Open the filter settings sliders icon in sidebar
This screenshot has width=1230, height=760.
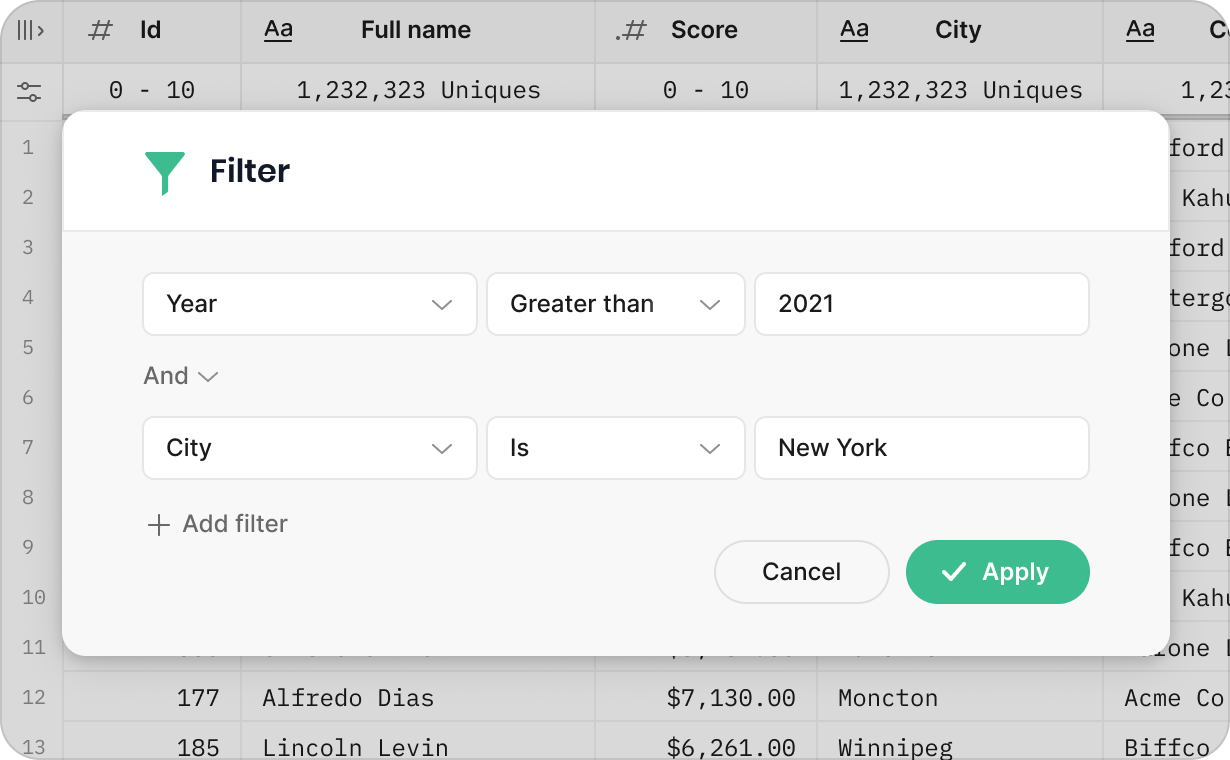pyautogui.click(x=30, y=92)
